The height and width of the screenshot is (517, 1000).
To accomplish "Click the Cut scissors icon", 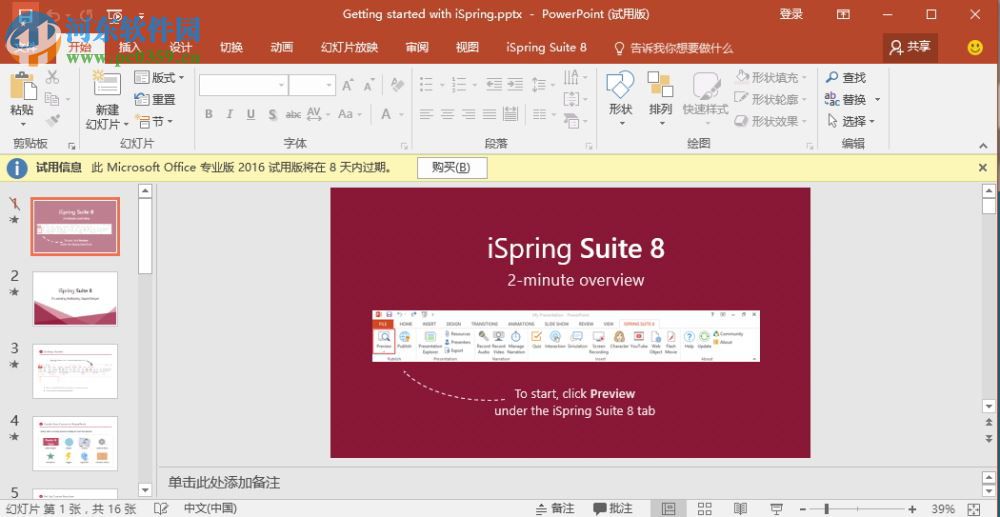I will pyautogui.click(x=52, y=77).
